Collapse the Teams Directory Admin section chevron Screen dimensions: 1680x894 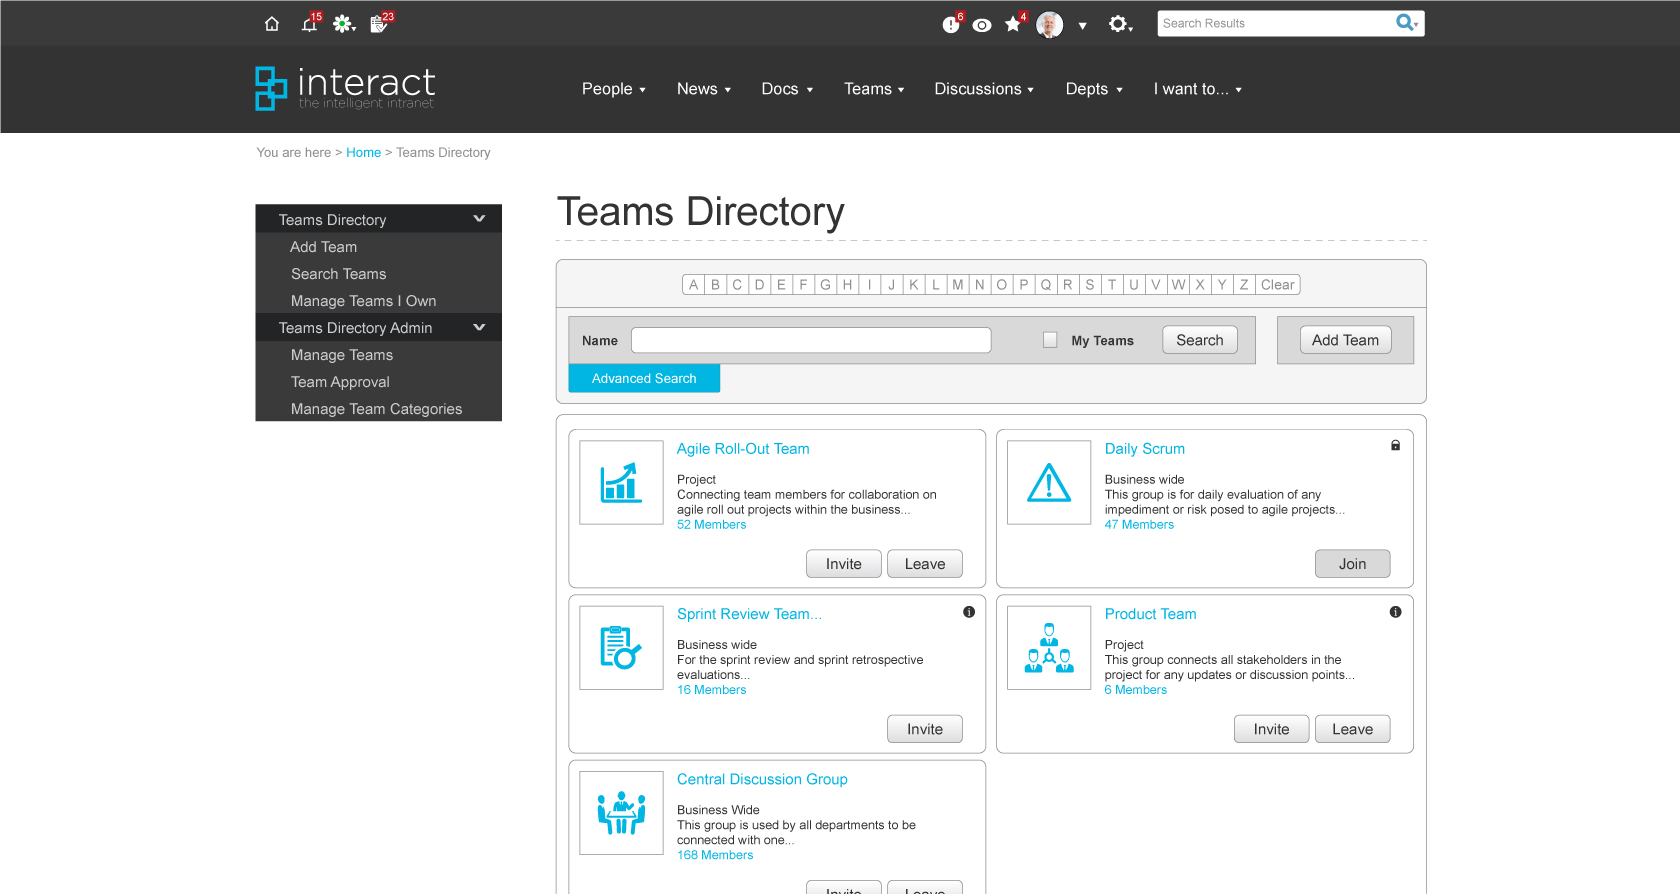click(479, 327)
